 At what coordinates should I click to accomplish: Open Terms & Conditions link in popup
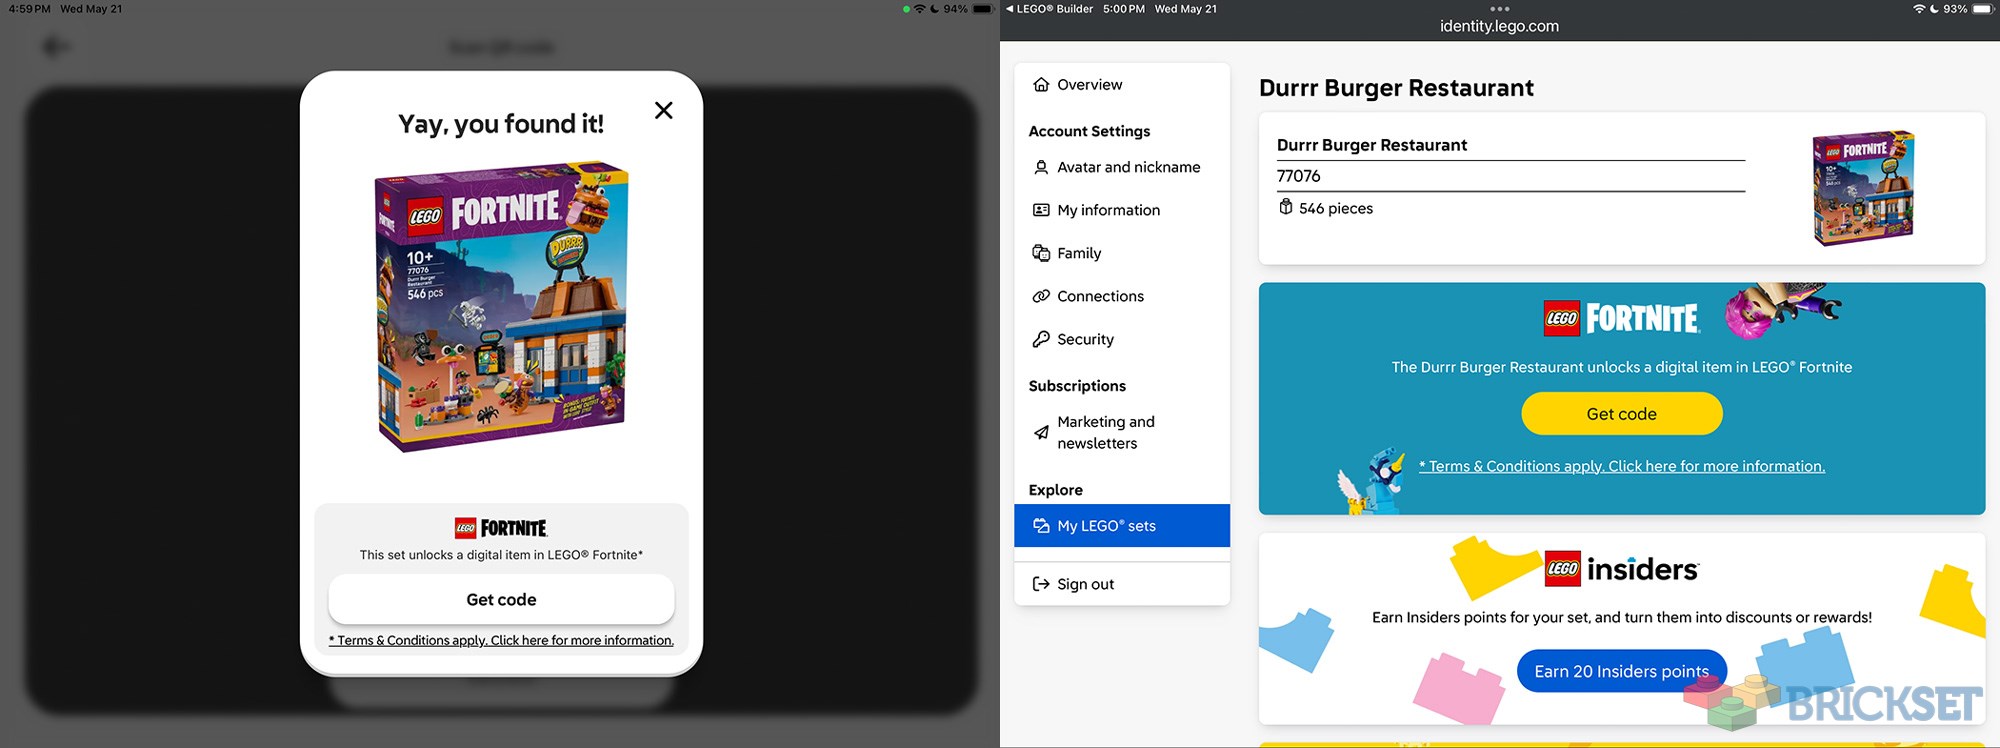click(501, 640)
